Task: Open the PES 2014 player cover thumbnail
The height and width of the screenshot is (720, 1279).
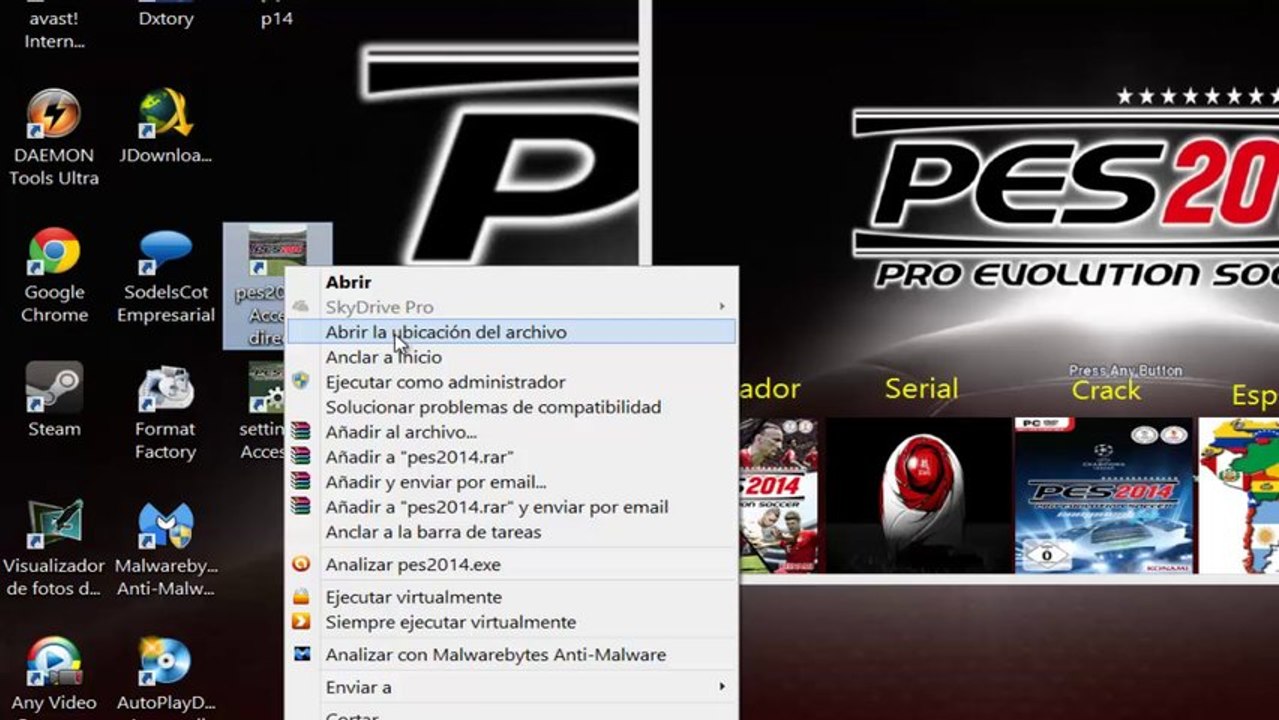Action: 780,495
